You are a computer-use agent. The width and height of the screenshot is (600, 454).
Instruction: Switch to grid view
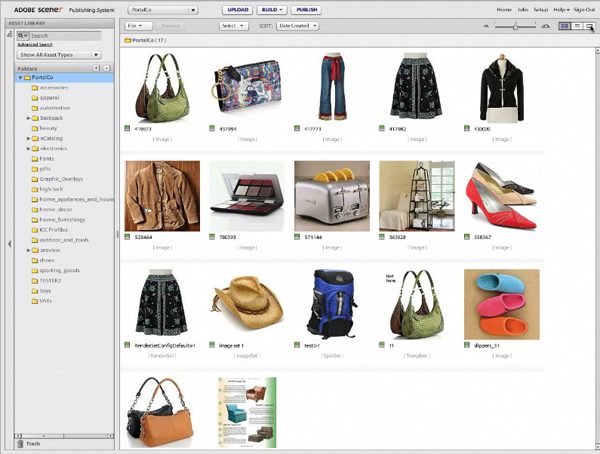[565, 27]
